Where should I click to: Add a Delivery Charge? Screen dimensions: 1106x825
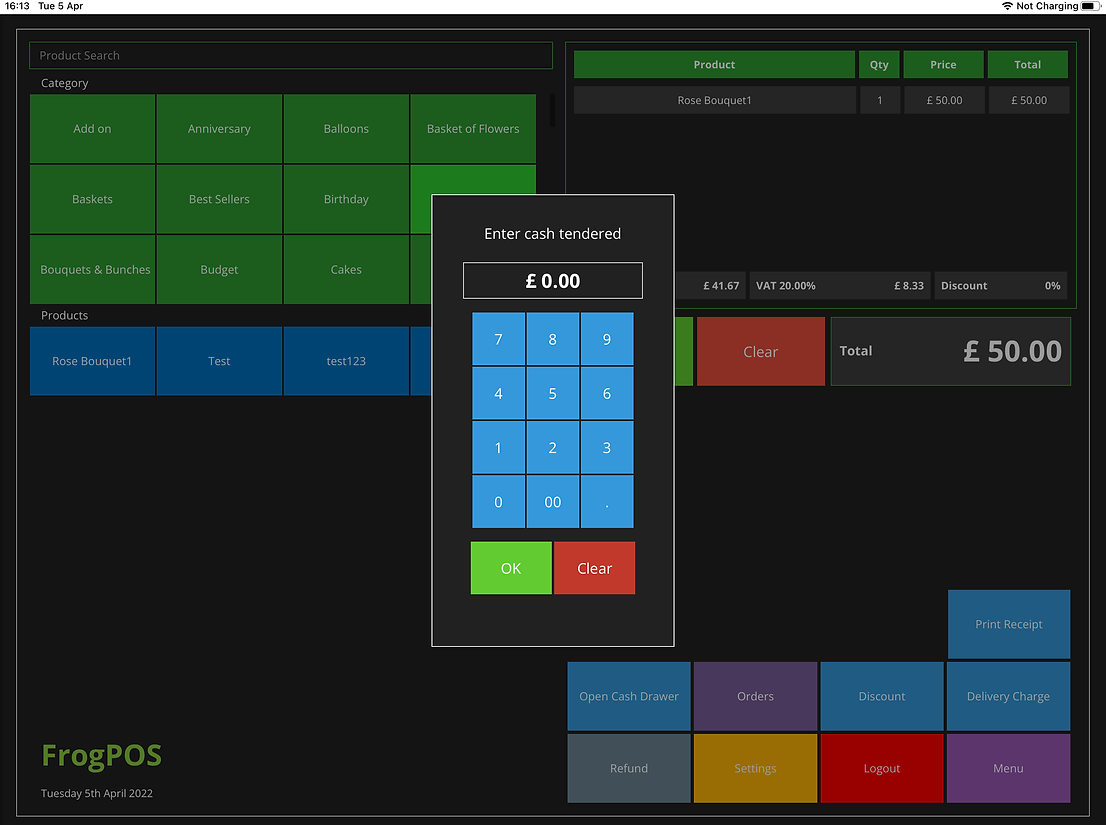1008,696
